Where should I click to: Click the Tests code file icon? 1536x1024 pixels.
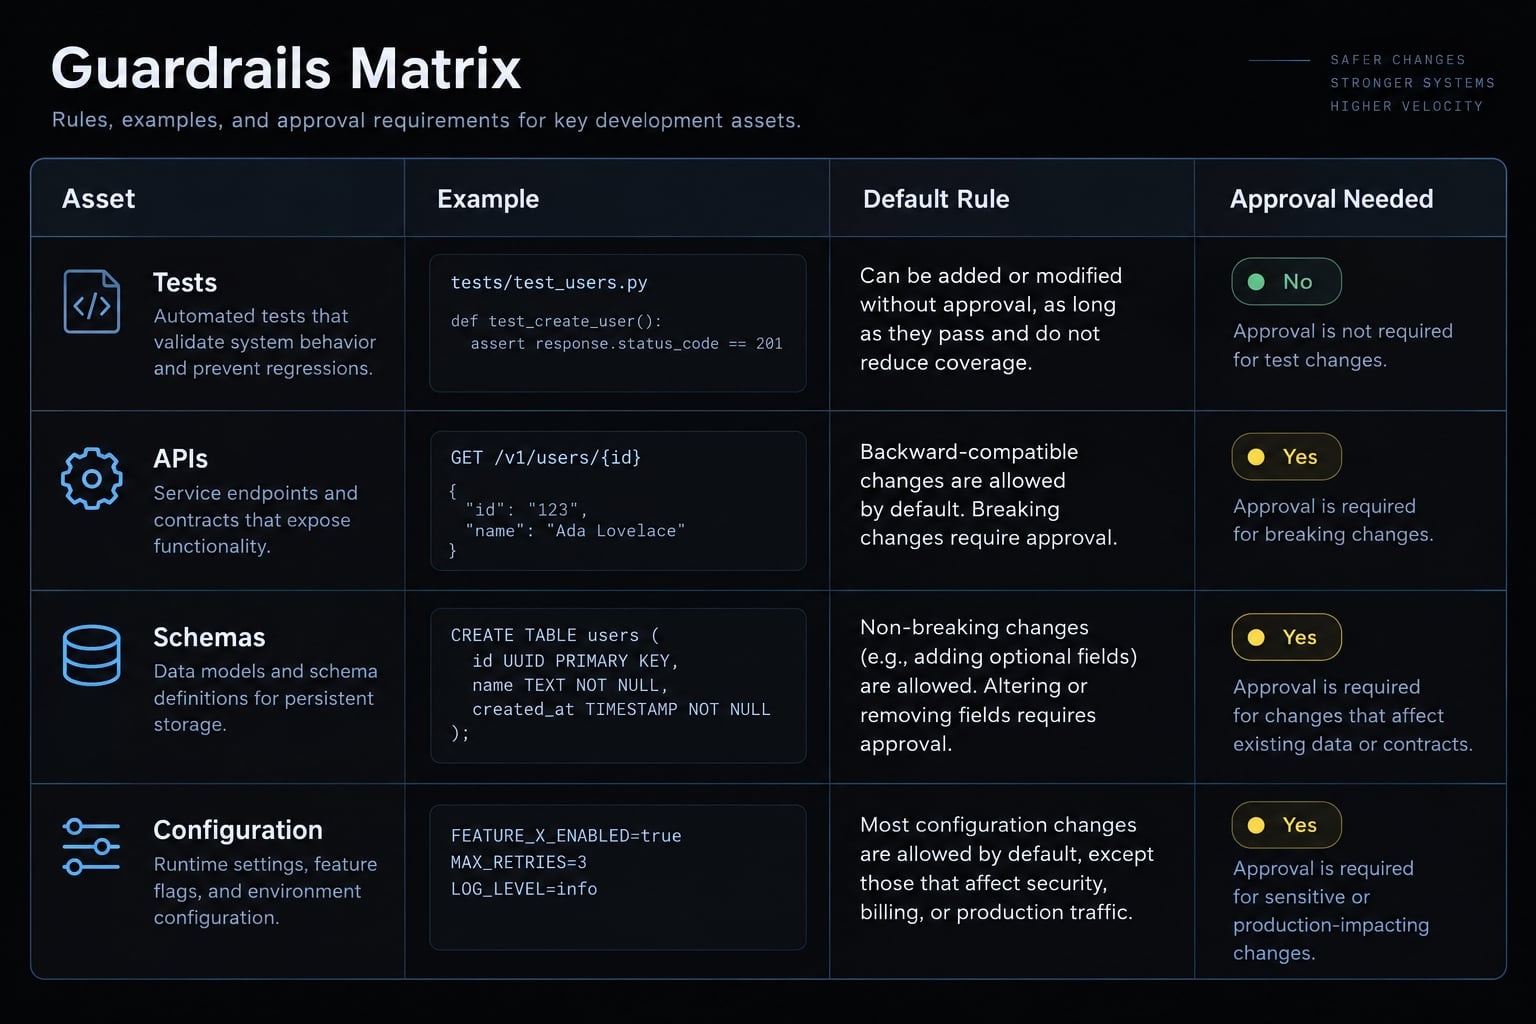(x=92, y=301)
